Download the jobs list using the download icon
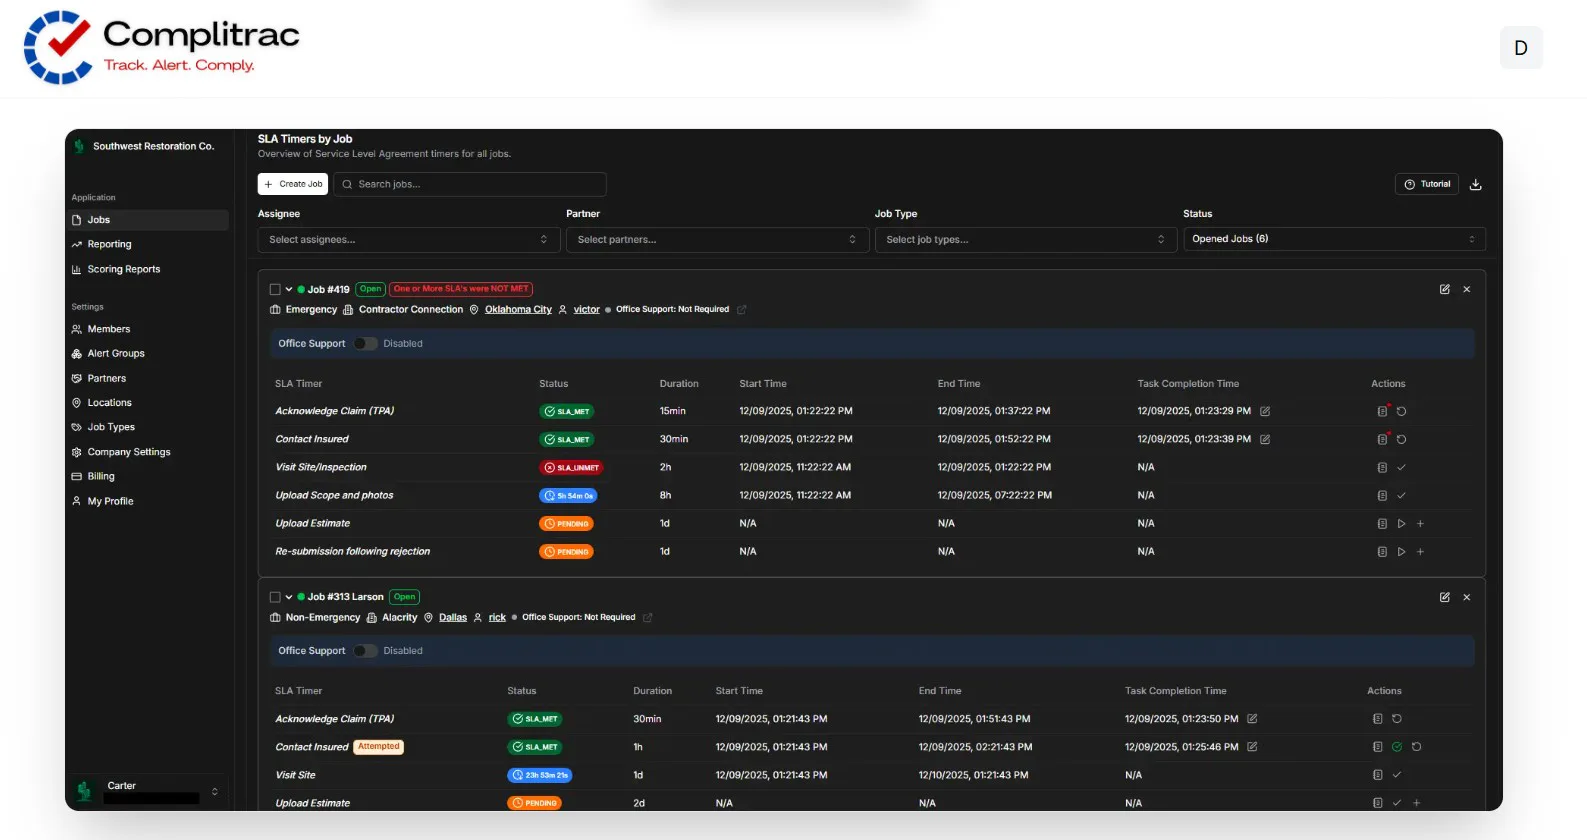 click(1476, 184)
